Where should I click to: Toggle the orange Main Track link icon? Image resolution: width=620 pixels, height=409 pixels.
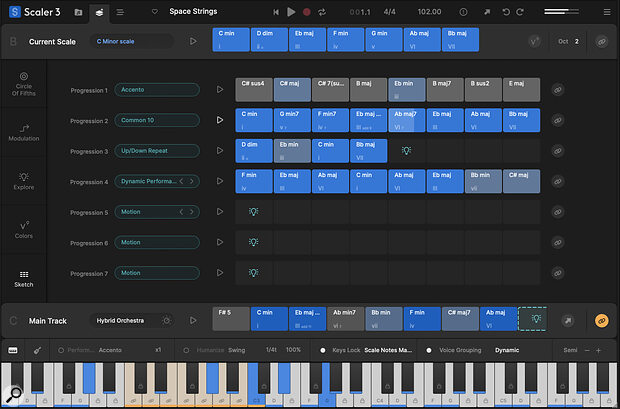pos(601,320)
